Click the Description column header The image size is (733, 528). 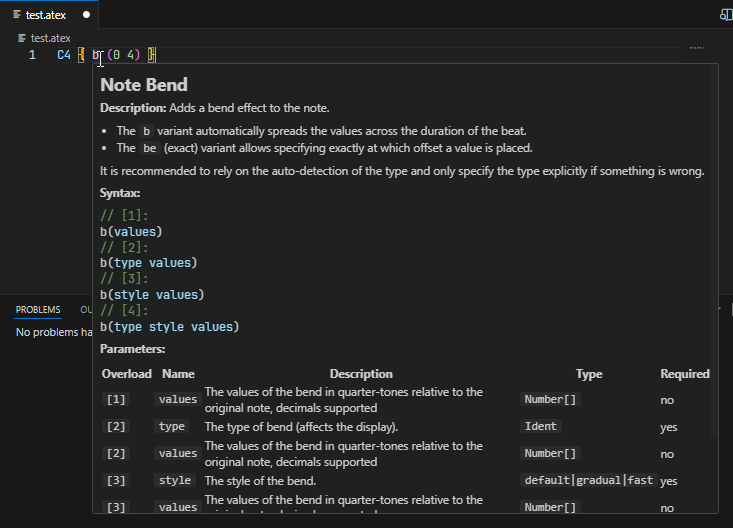(x=361, y=374)
